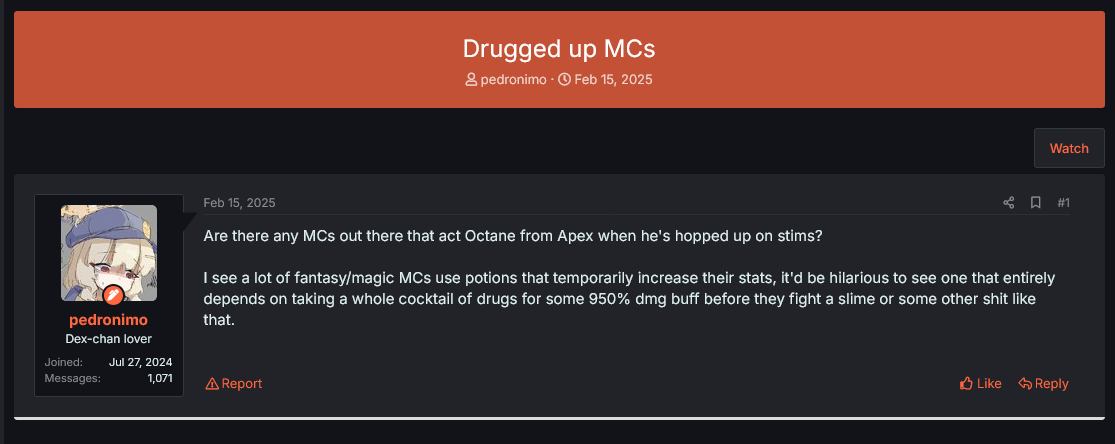Click pedronimo's anime avatar image

[x=109, y=253]
